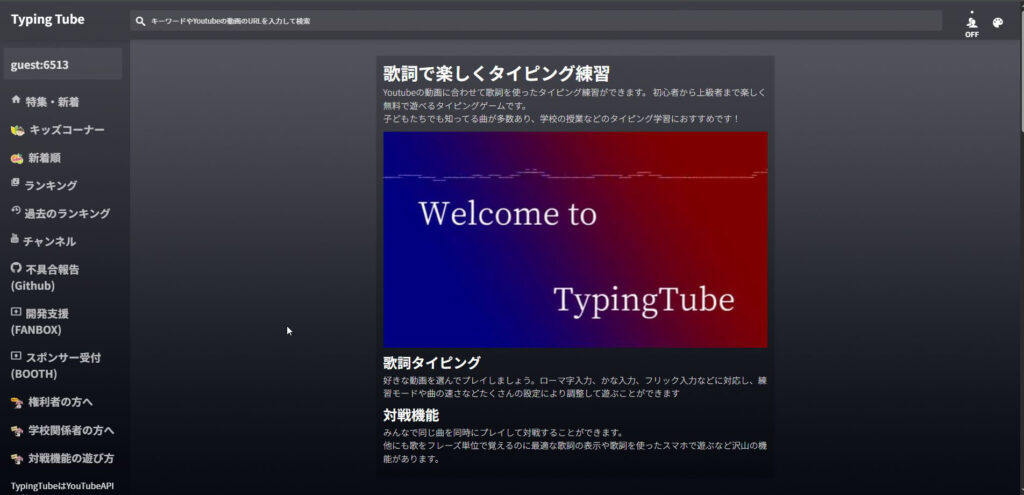The height and width of the screenshot is (495, 1024).
Task: Click the heading 歌詞で楽しくタイピング練習
Action: tap(496, 73)
